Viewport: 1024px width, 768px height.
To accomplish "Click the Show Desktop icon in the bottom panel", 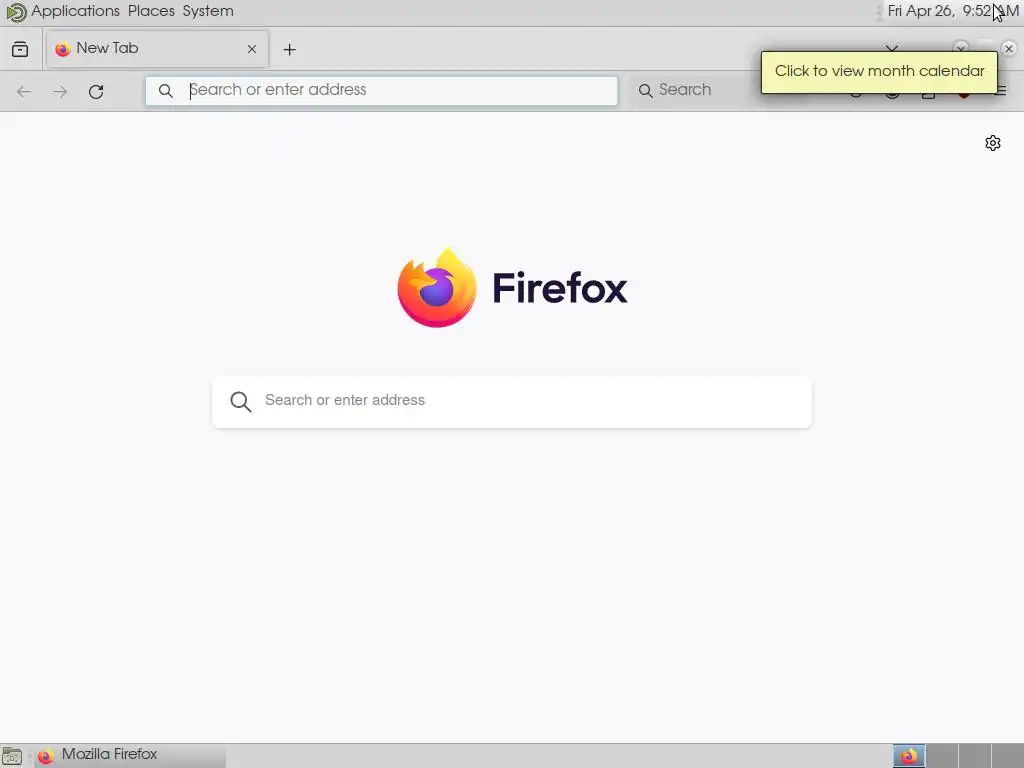I will coord(12,756).
